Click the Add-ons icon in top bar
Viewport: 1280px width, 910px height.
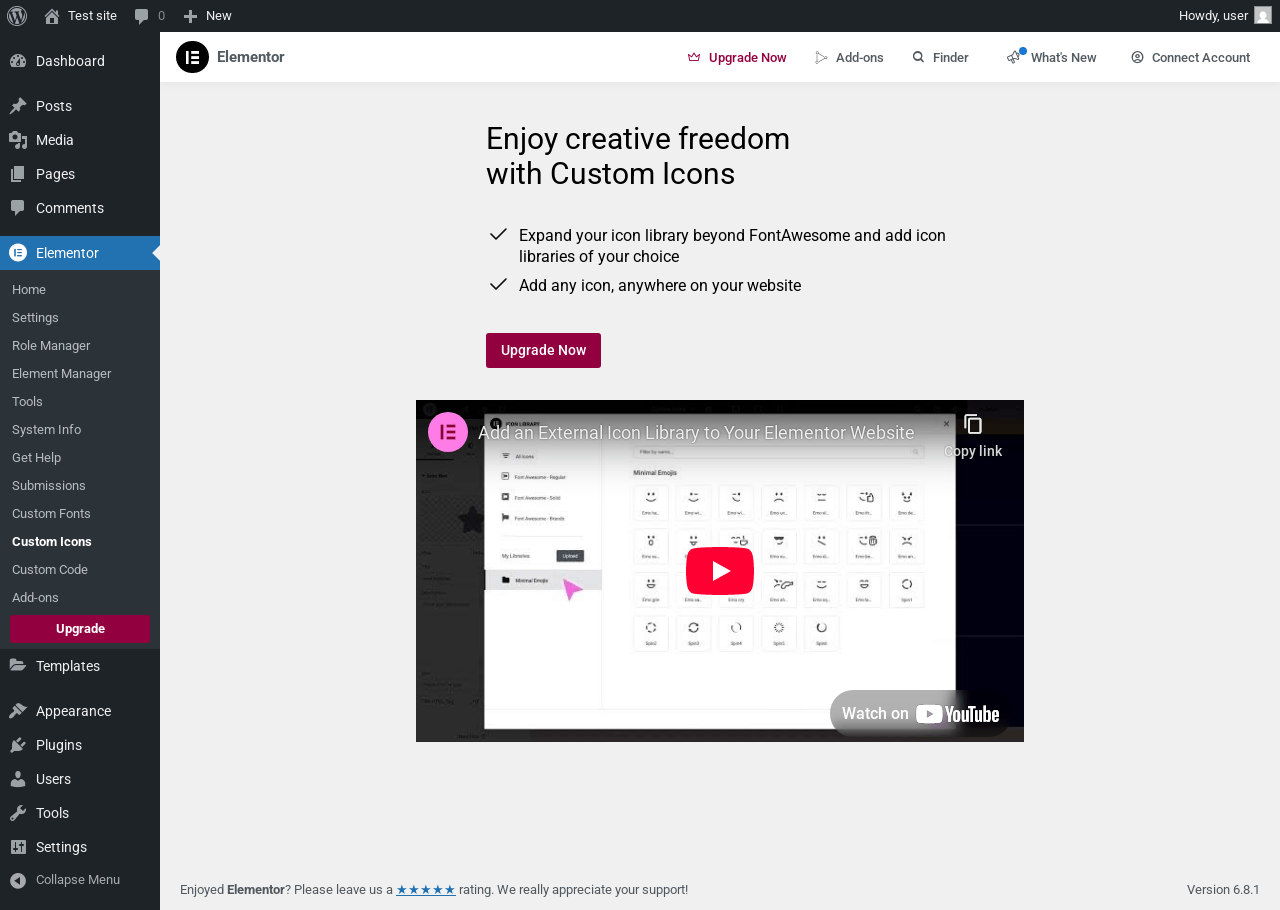[822, 58]
